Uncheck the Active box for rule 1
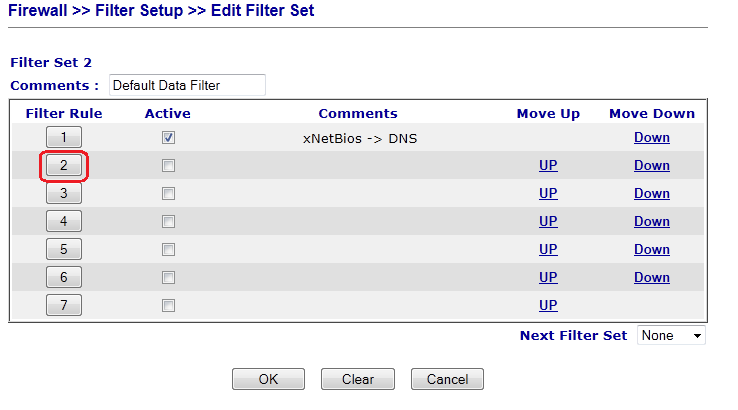Viewport: 738px width, 410px height. (168, 138)
